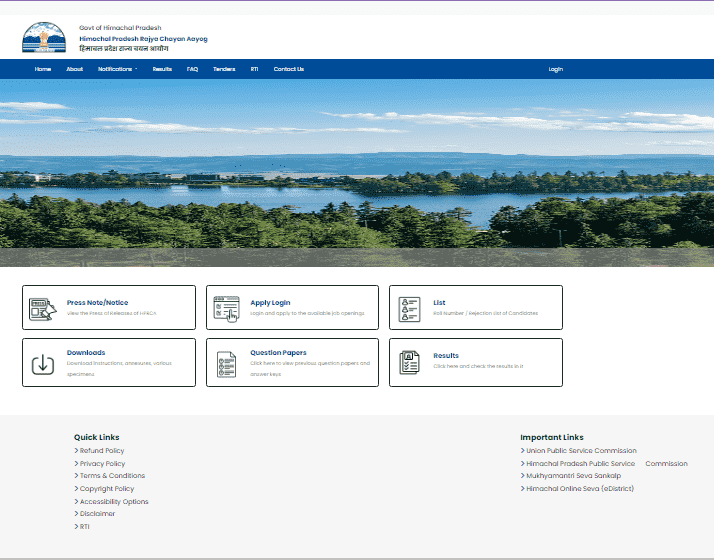Click the lake banner image
The height and width of the screenshot is (560, 714).
coord(357,172)
